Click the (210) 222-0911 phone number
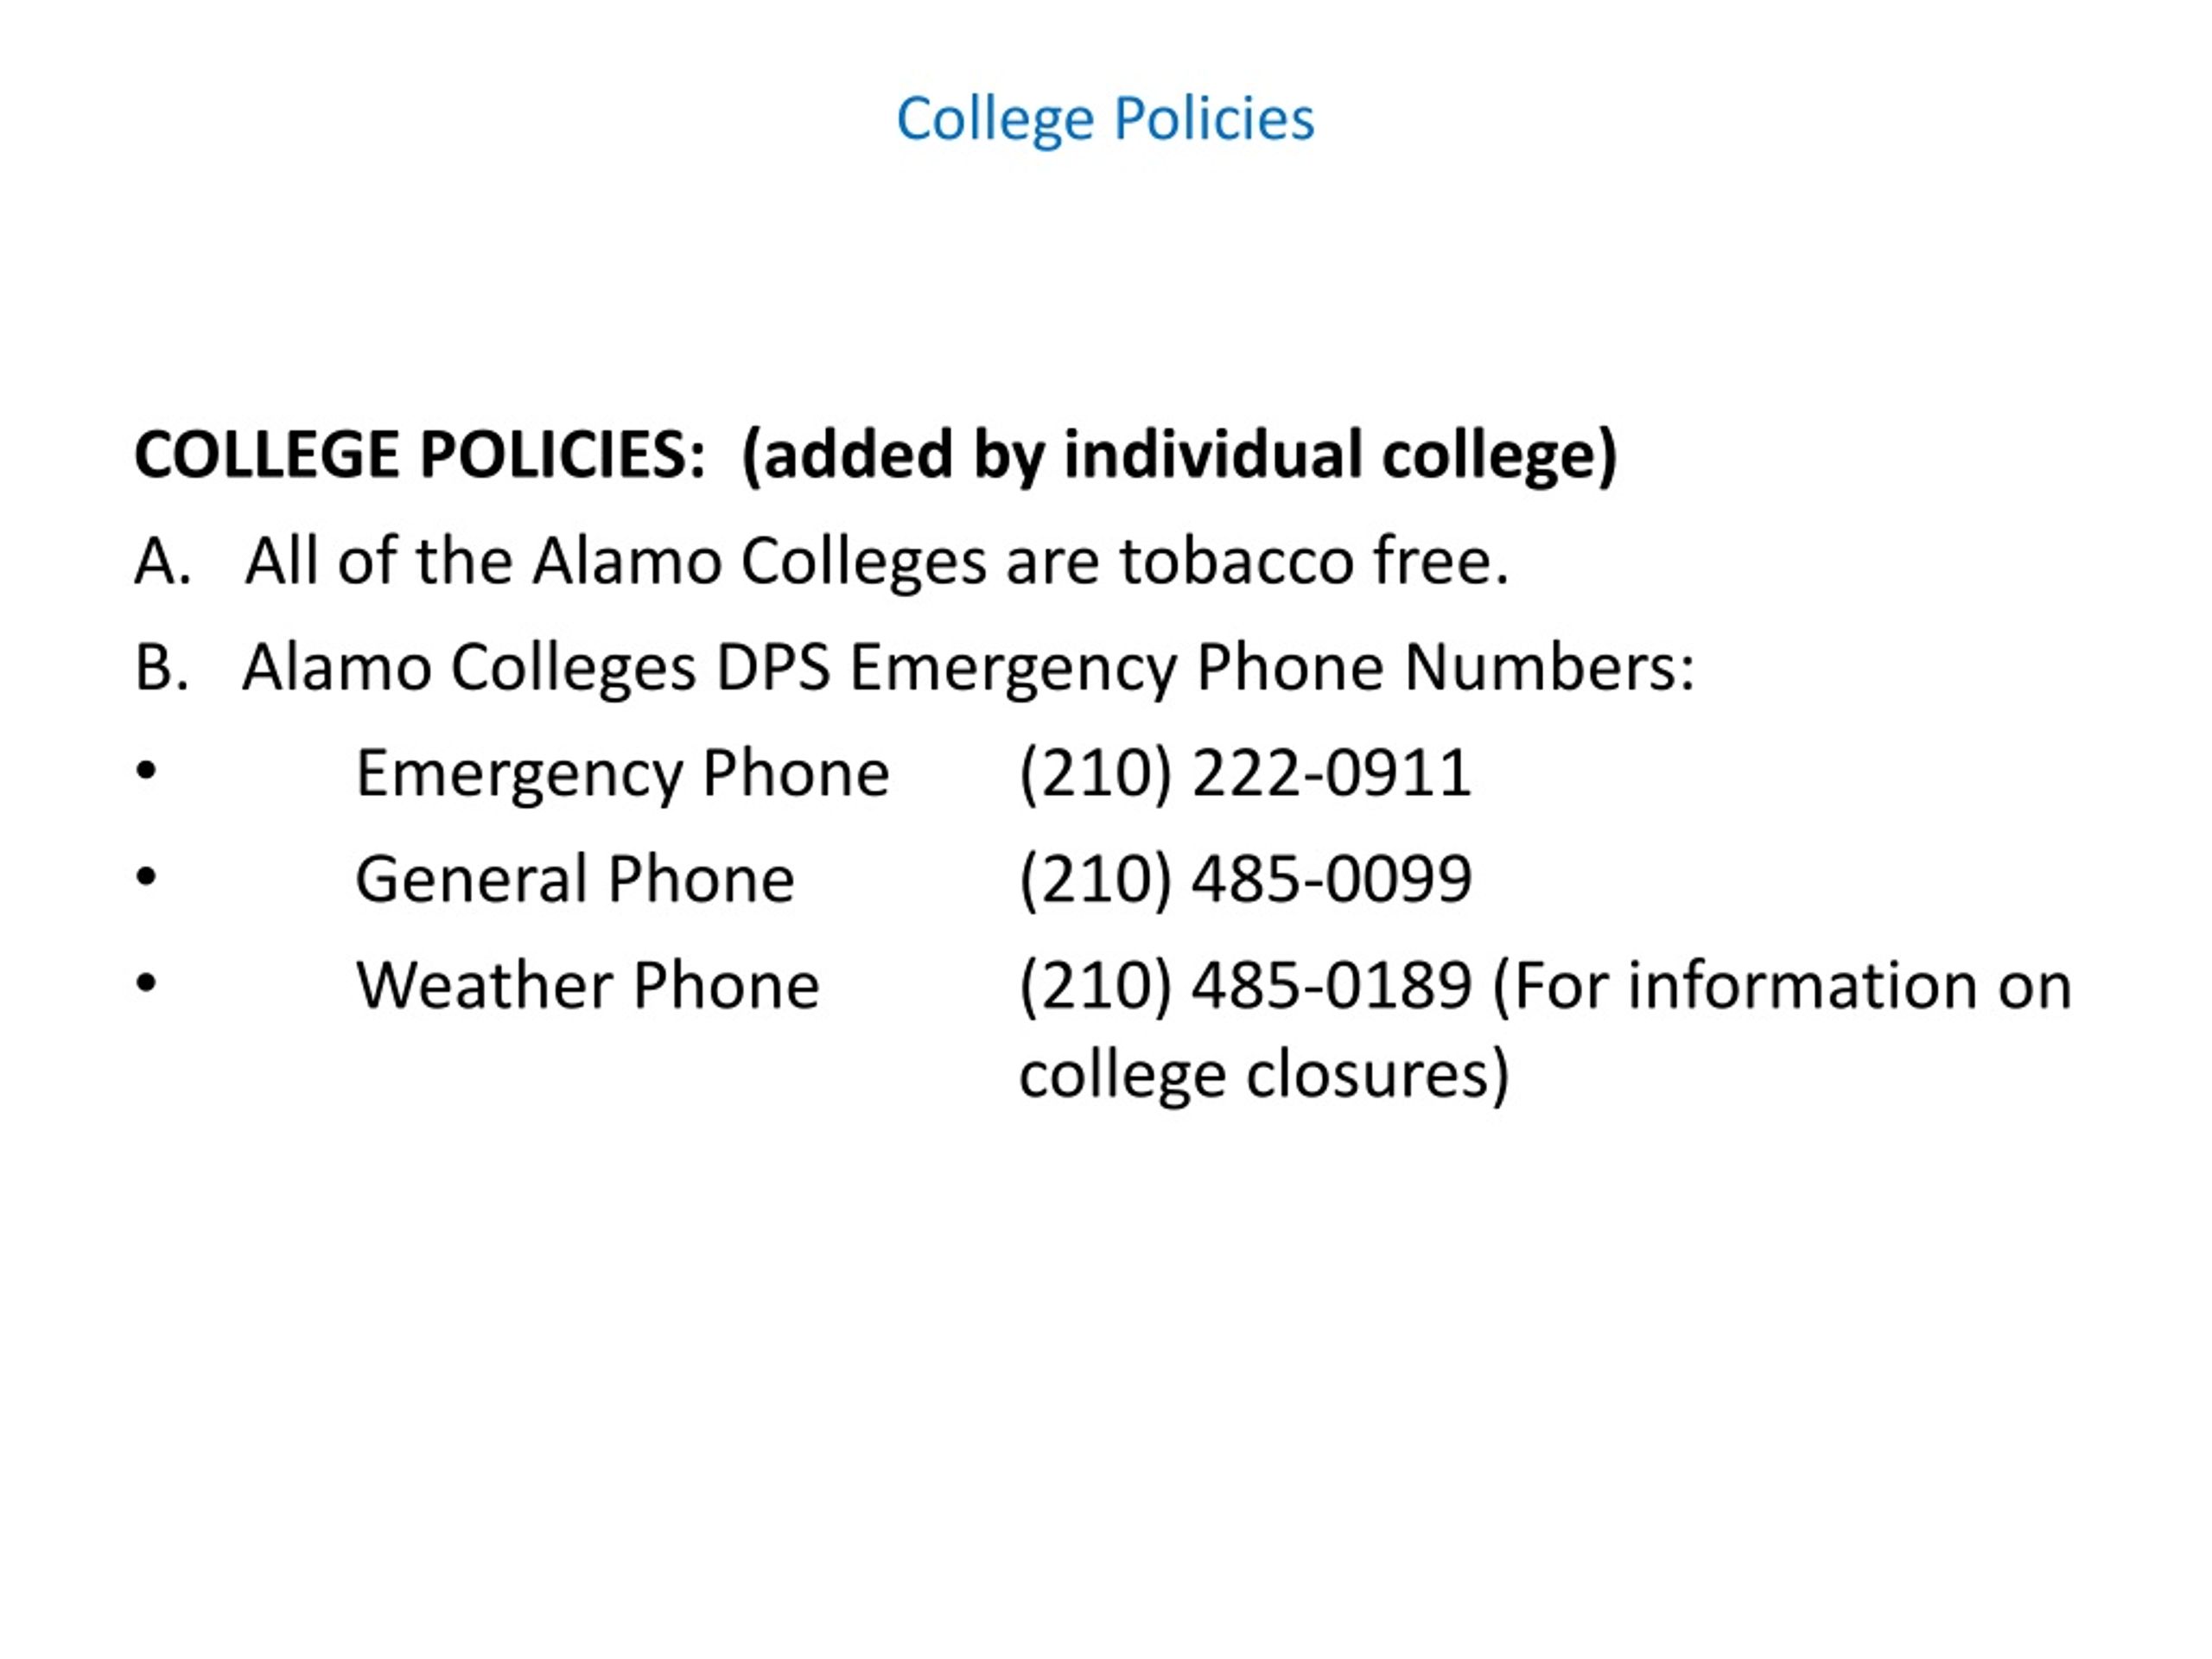The image size is (2212, 1659). click(x=1246, y=775)
